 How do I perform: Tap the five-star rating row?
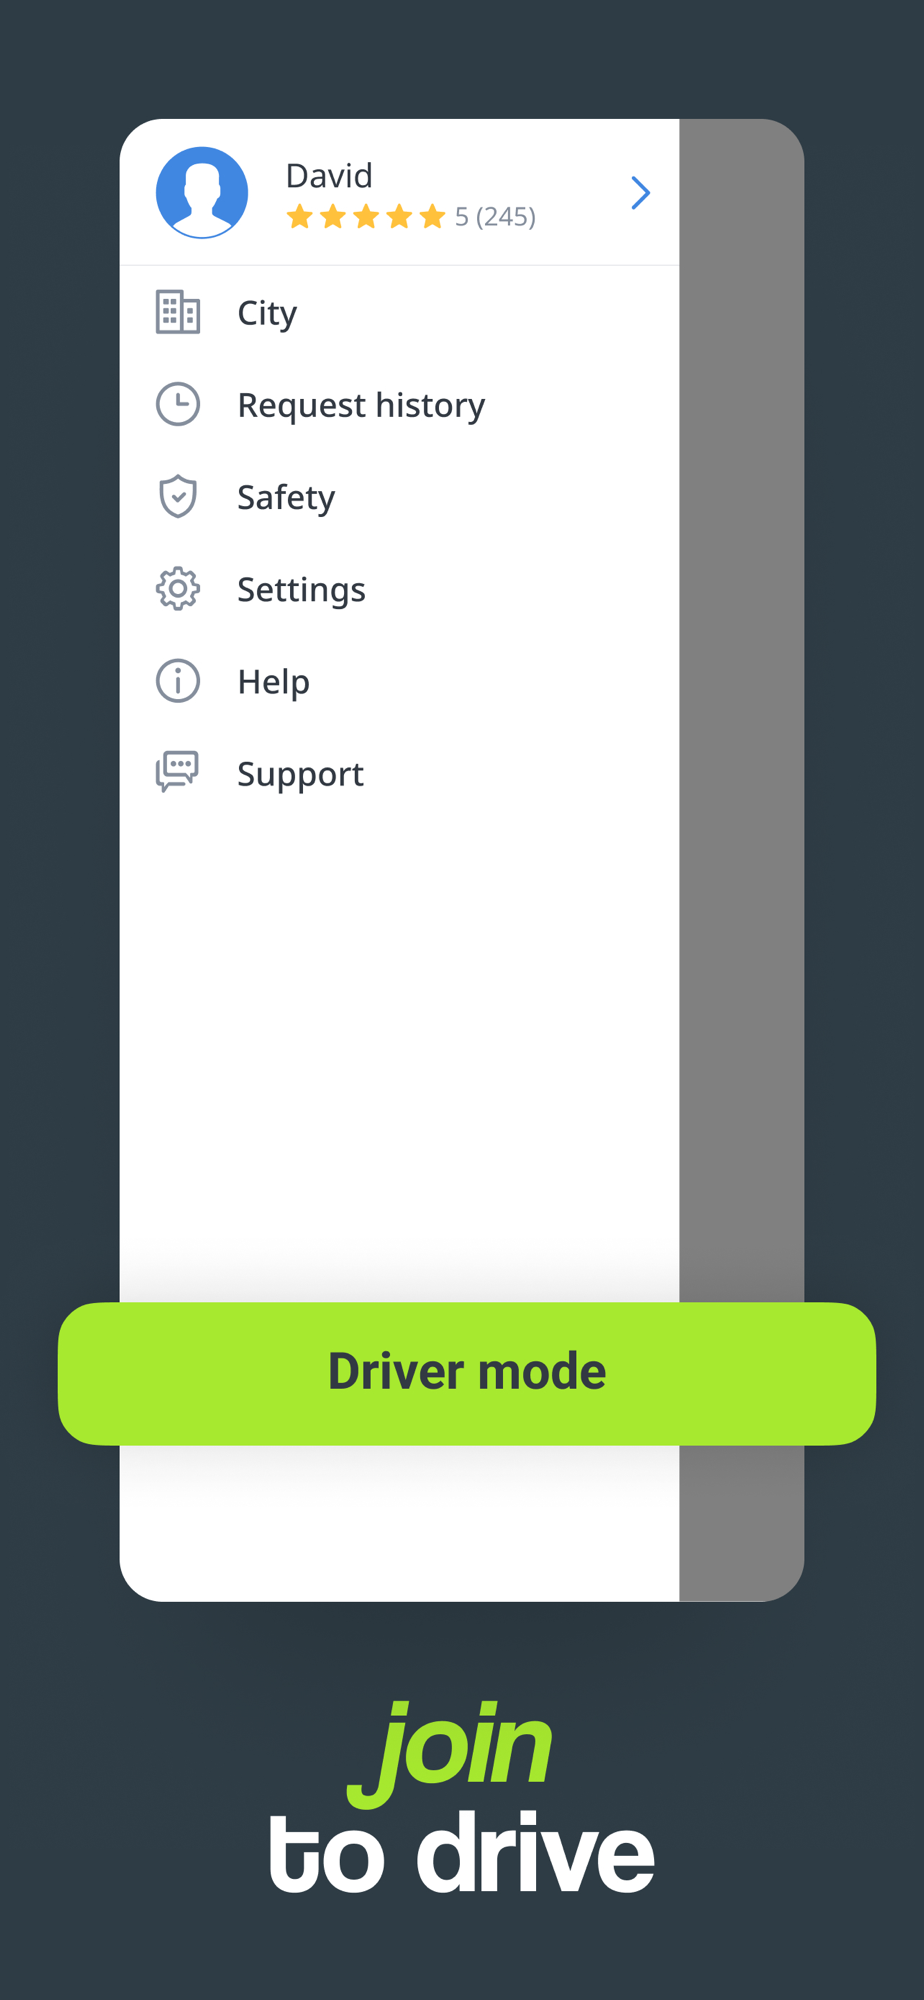366,216
